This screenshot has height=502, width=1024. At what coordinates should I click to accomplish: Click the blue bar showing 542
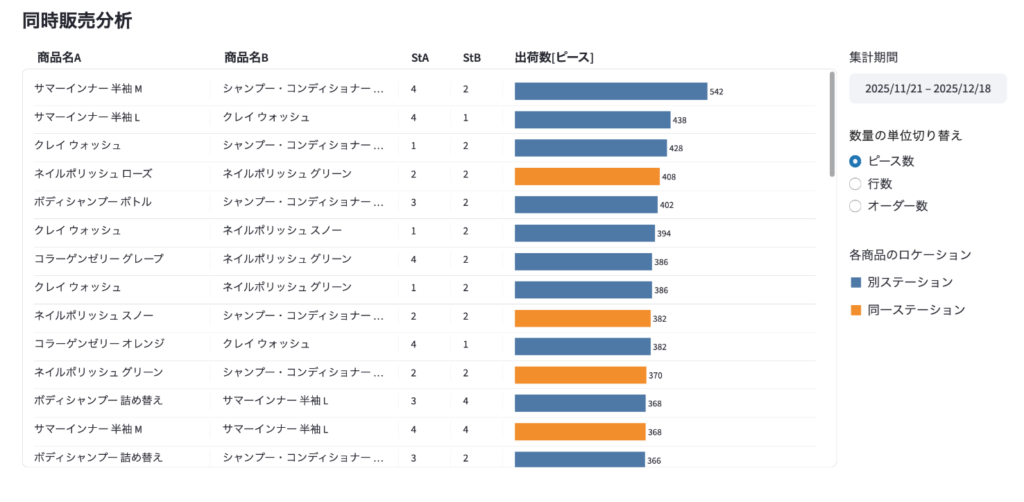tap(610, 91)
